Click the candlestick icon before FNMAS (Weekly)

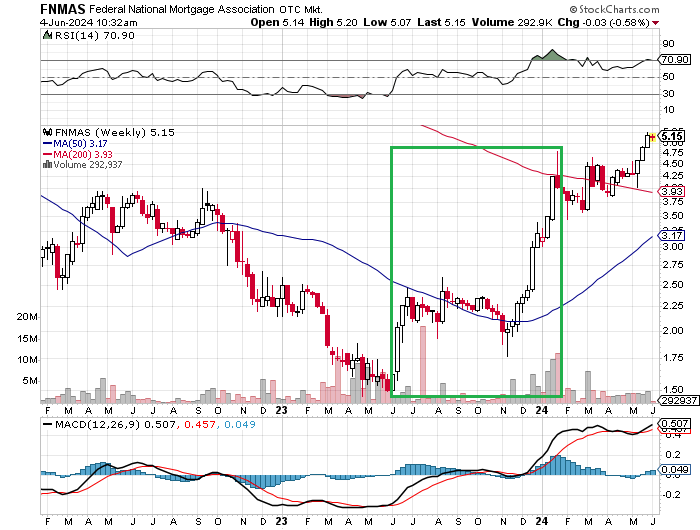point(47,132)
